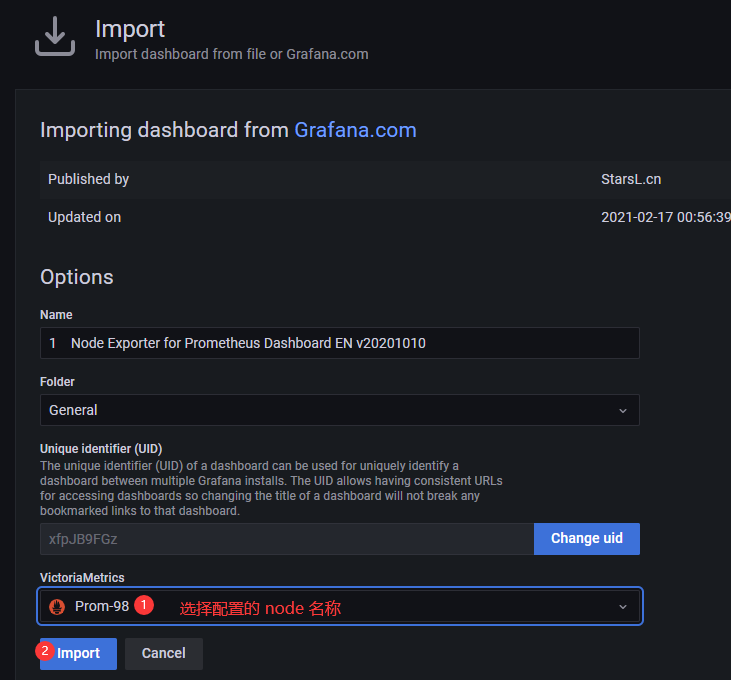This screenshot has width=731, height=680.
Task: Open the VictoriaMetrics data source dropdown
Action: 339,606
